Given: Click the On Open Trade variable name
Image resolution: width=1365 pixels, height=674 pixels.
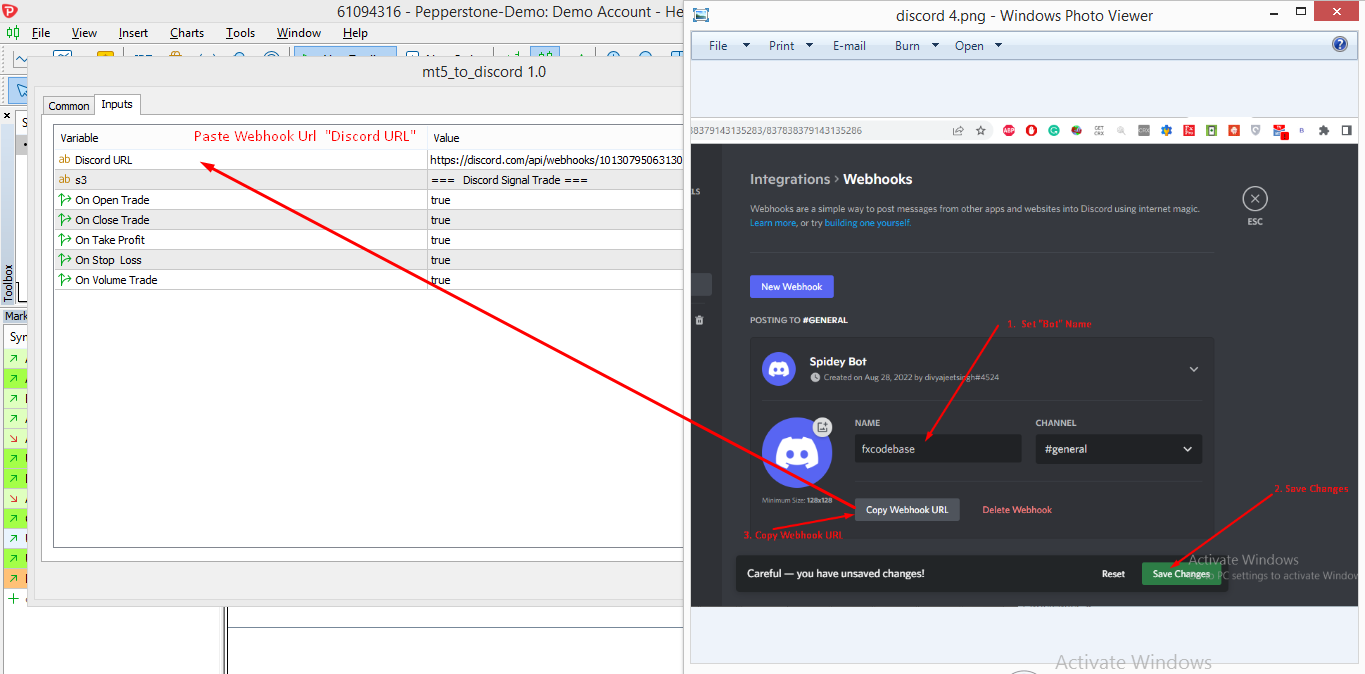Looking at the screenshot, I should 112,200.
